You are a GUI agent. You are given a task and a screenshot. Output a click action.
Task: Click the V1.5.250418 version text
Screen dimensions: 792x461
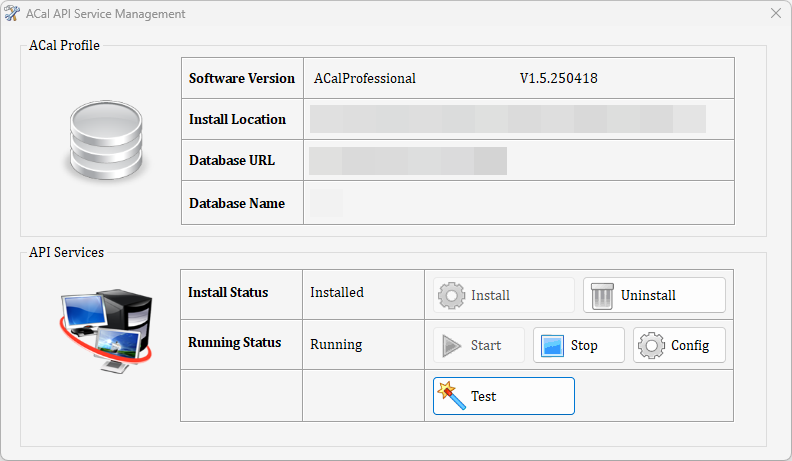pos(559,78)
